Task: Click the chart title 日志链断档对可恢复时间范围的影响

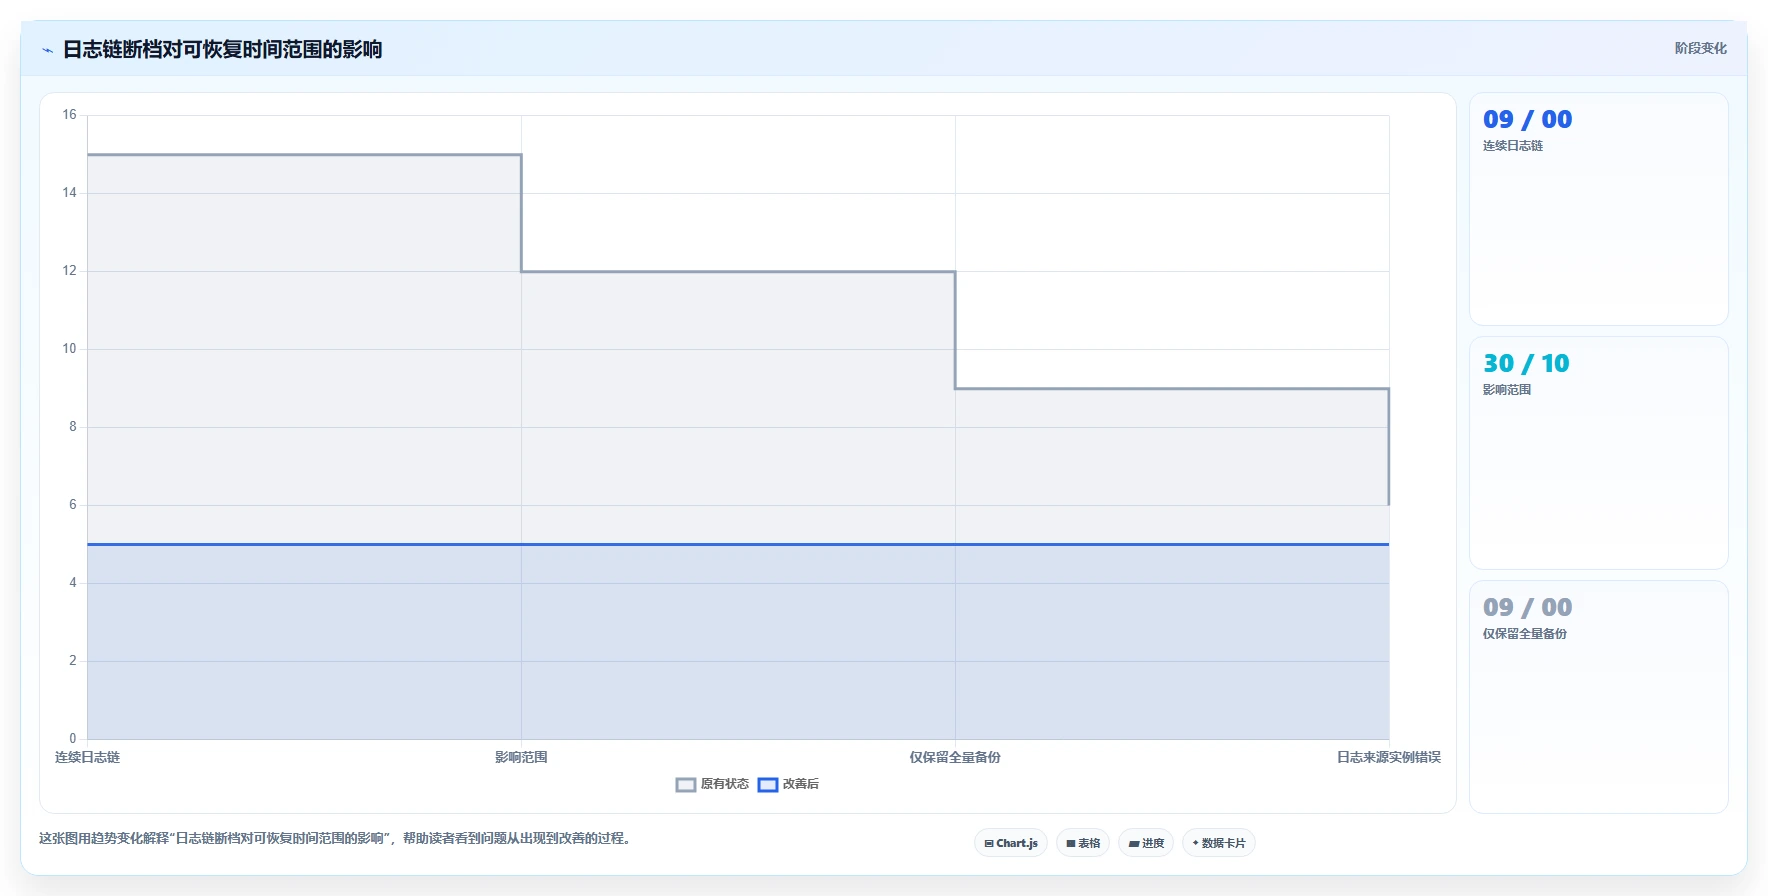Action: point(222,49)
